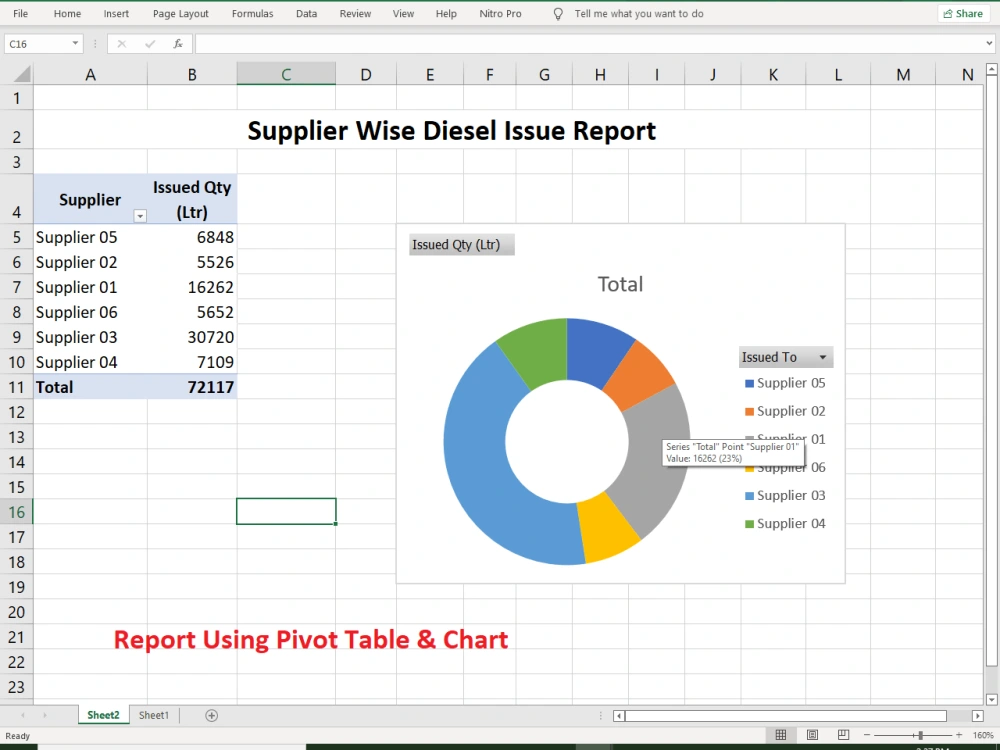Click the Insert Function fx icon
This screenshot has height=750, width=1000.
point(178,43)
